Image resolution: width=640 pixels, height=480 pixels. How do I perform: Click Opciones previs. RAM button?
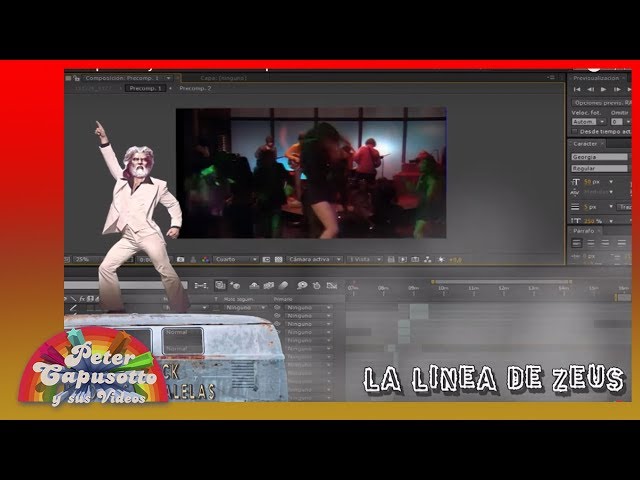coord(602,103)
